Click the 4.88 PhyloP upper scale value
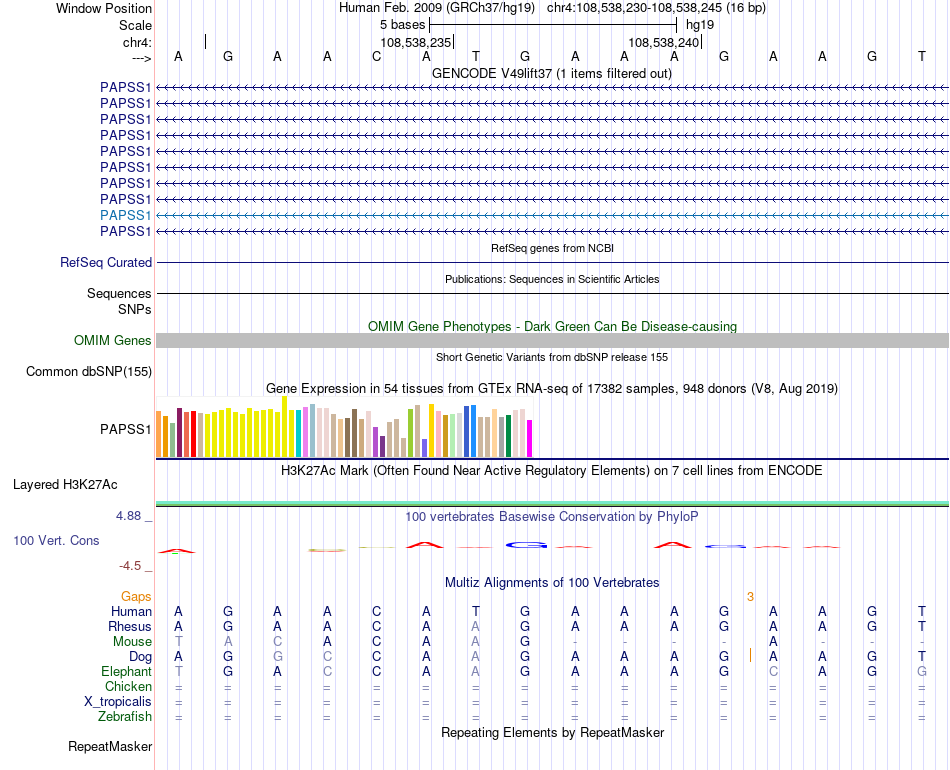This screenshot has height=770, width=950. point(128,516)
